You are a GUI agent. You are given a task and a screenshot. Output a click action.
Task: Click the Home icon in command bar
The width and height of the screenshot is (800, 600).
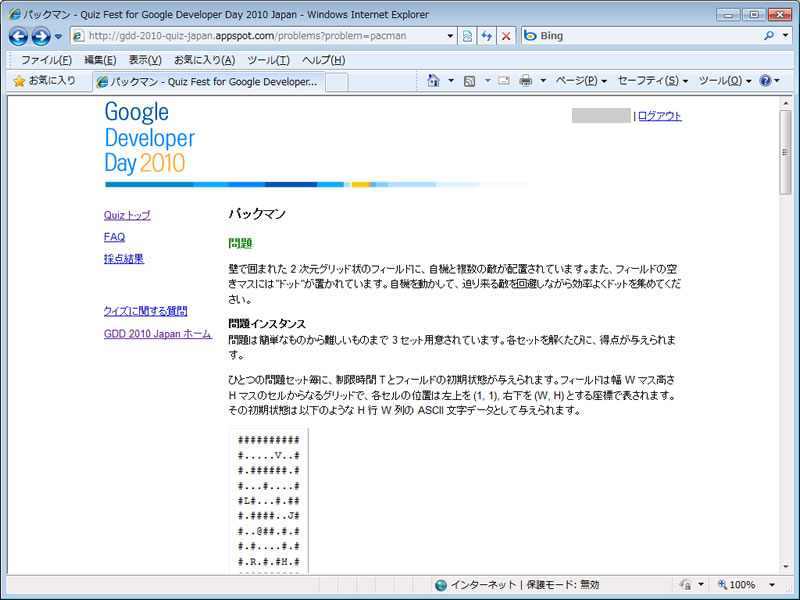click(x=434, y=81)
